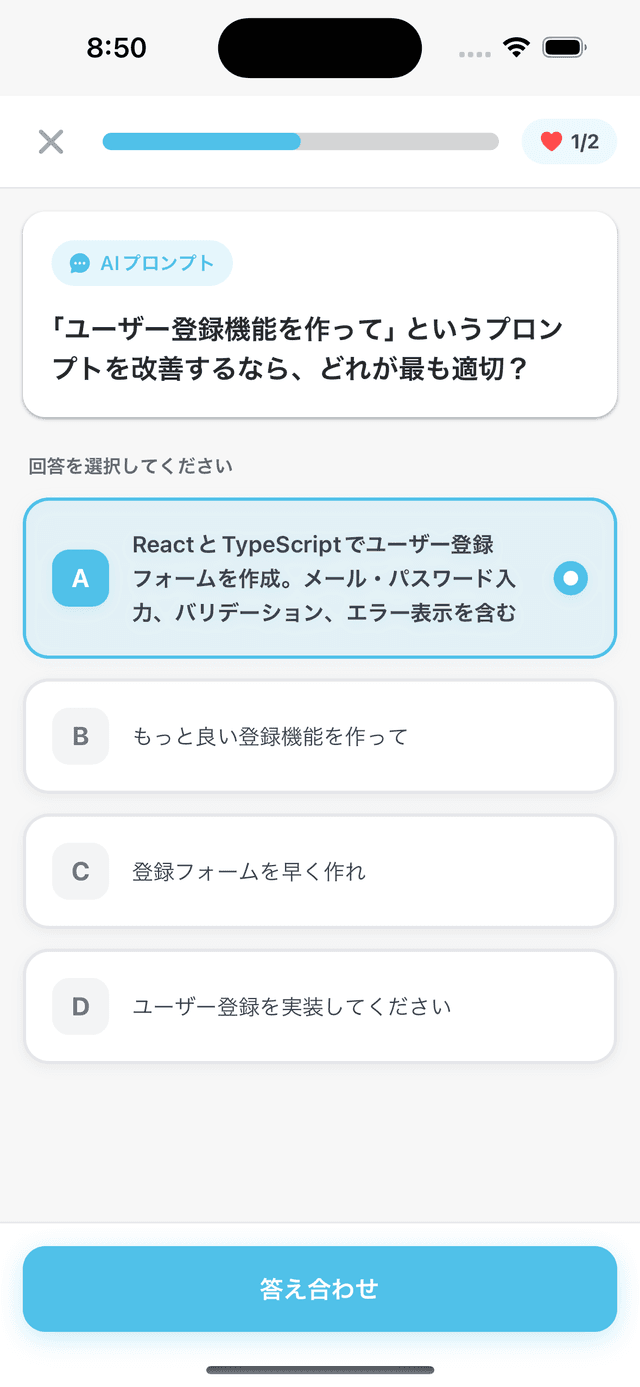Tap the clock showing 8:50

point(117,46)
